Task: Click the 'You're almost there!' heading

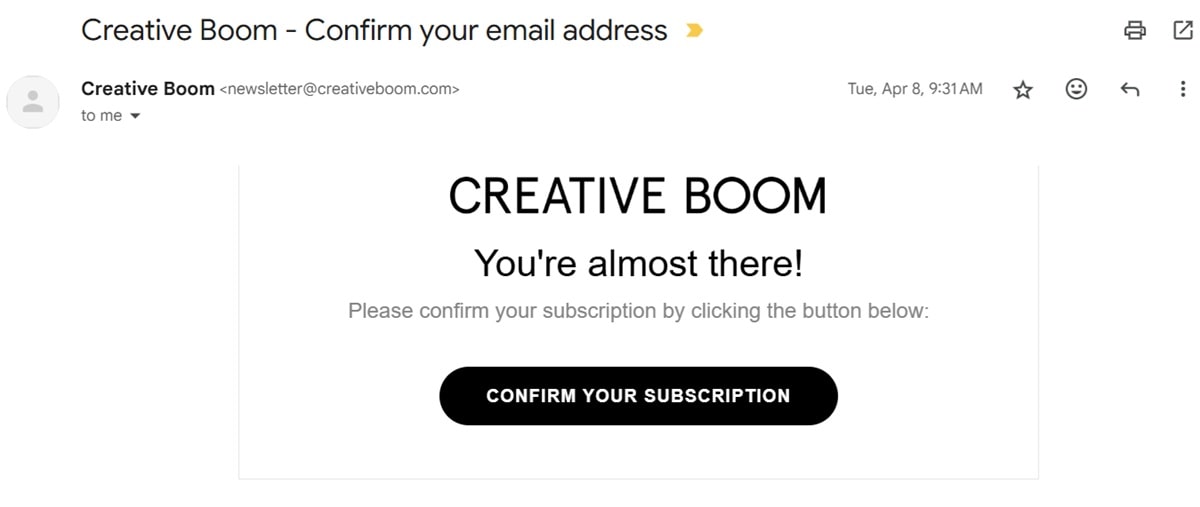Action: [x=638, y=264]
